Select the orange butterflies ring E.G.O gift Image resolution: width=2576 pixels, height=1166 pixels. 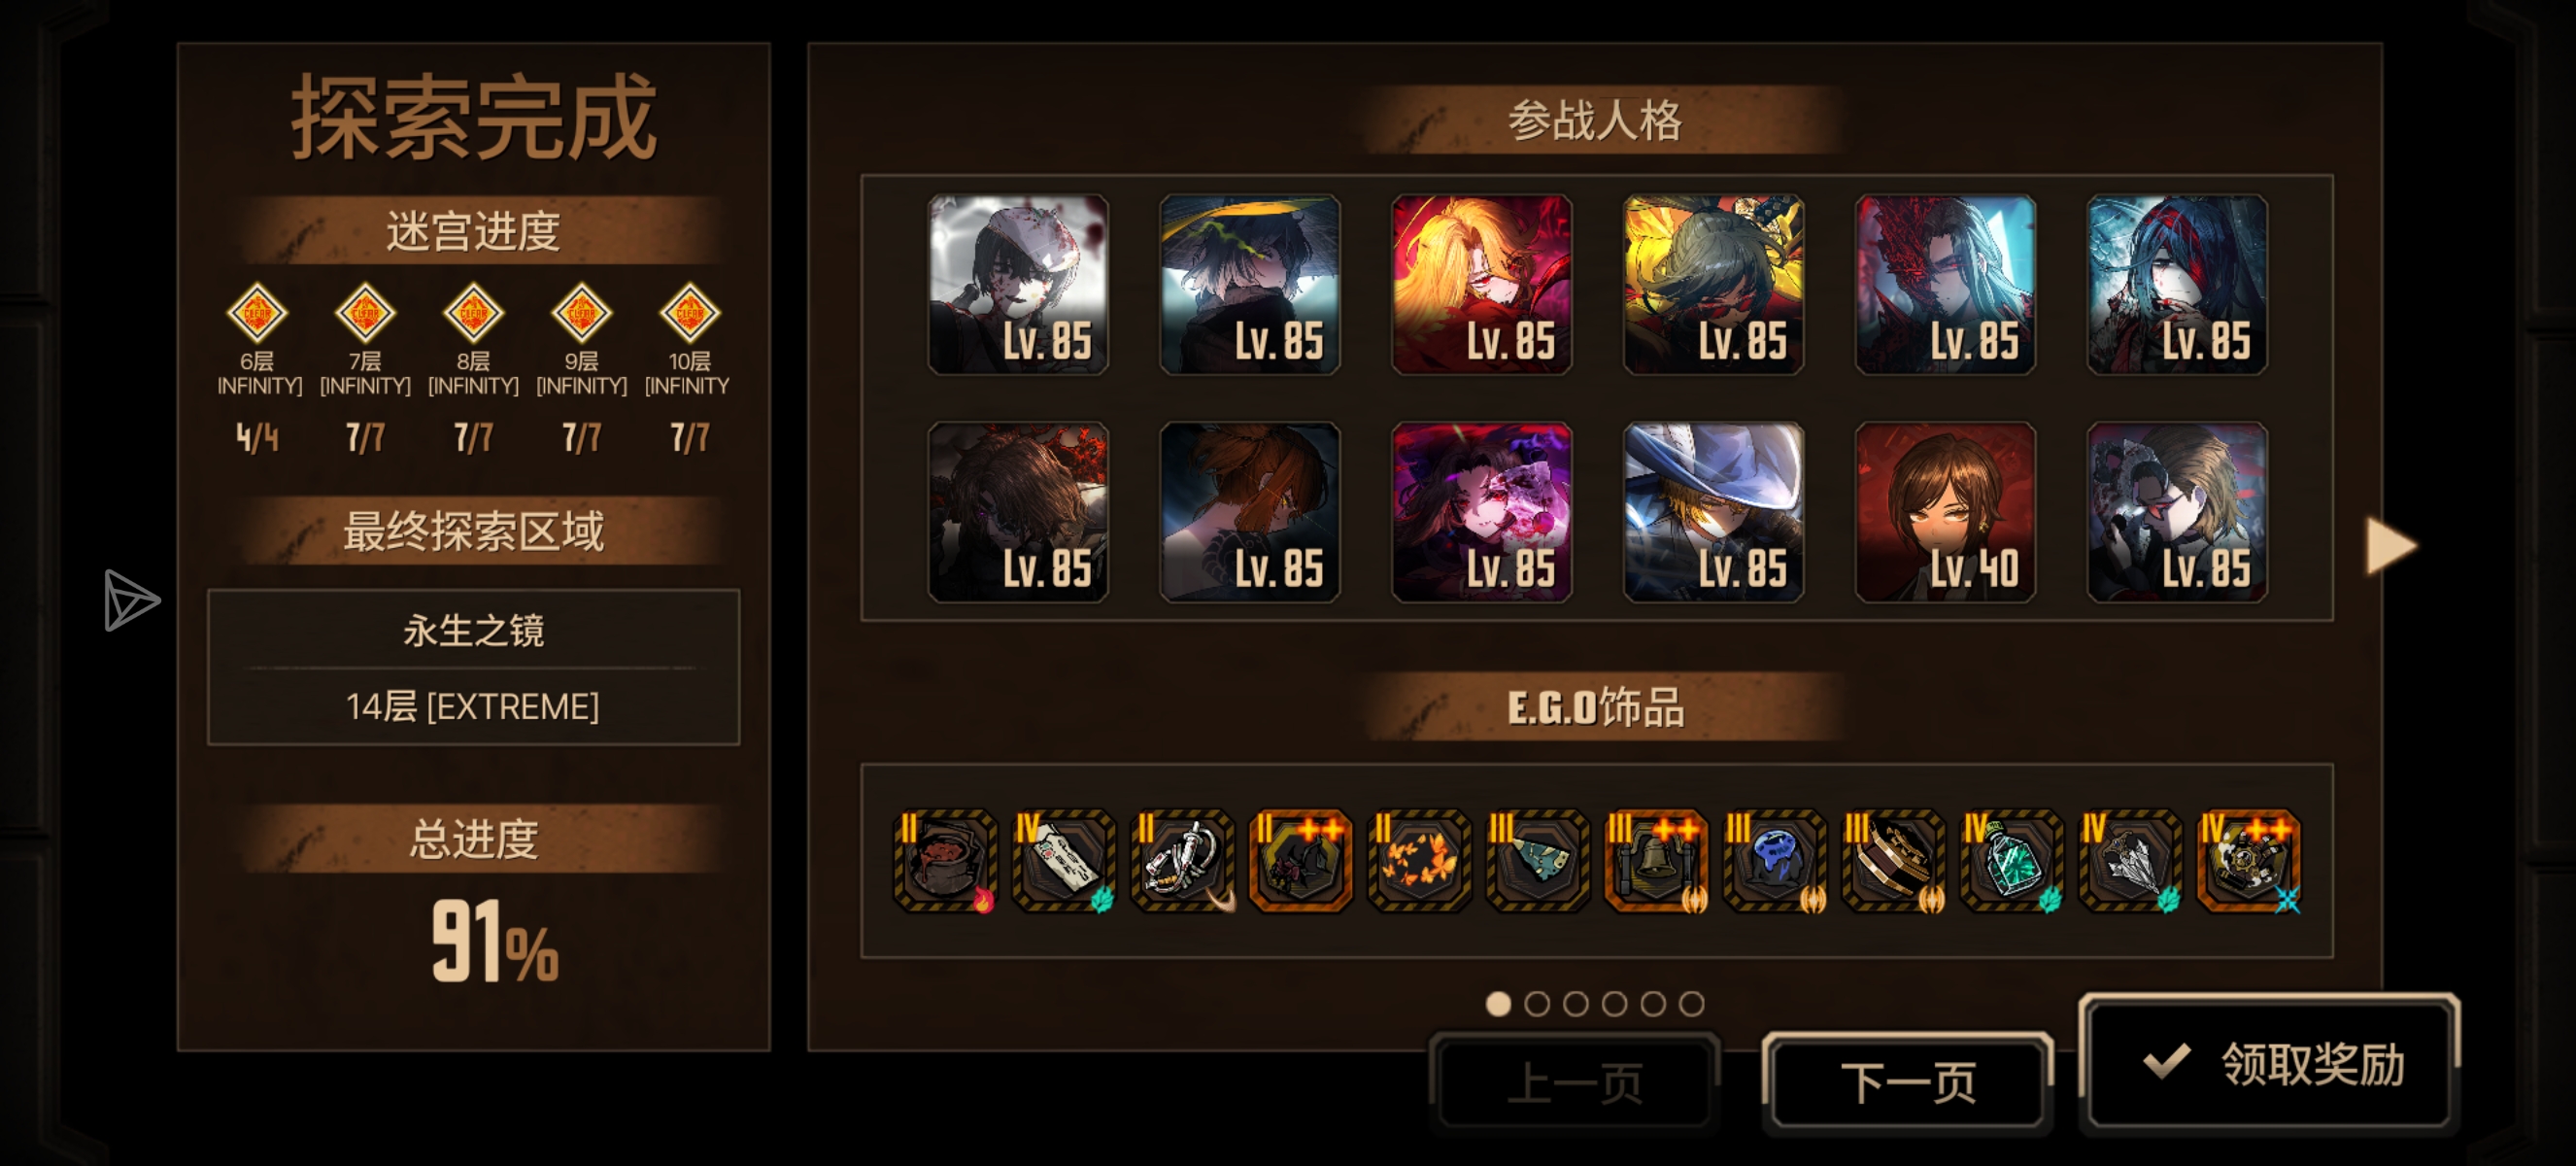tap(1419, 860)
